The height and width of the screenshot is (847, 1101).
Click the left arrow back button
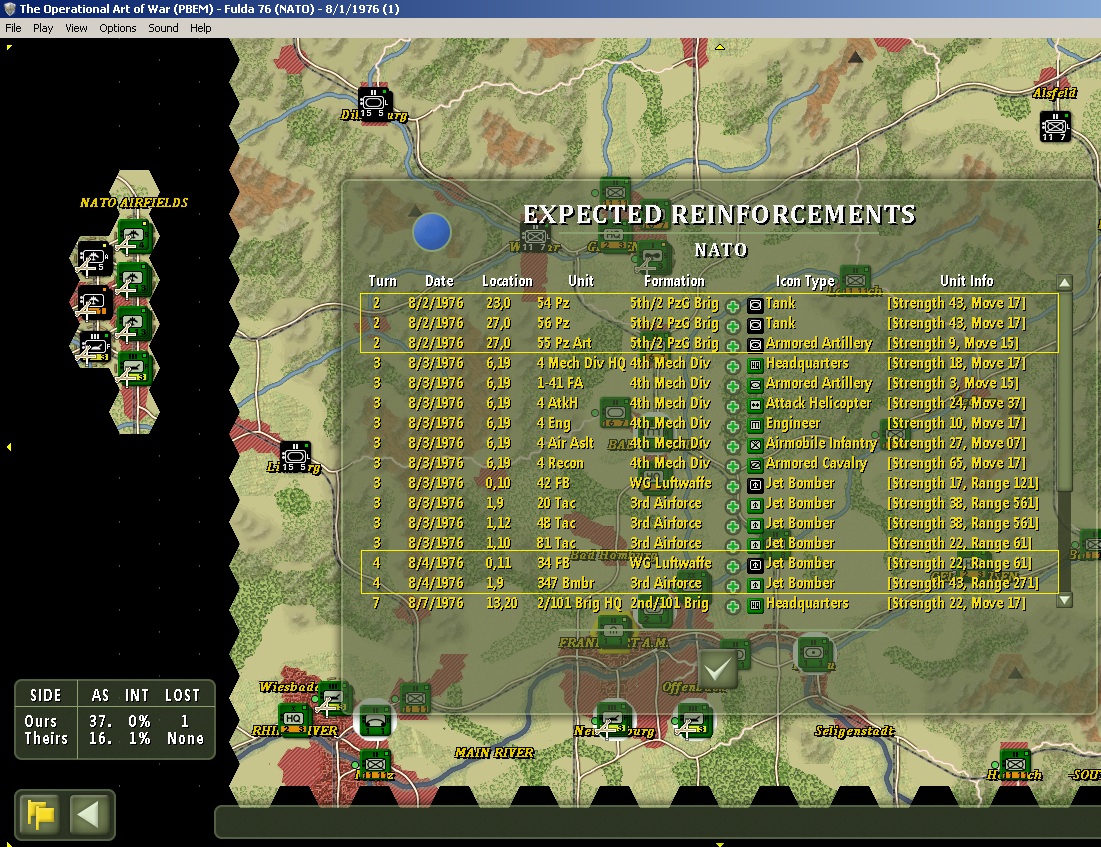88,815
